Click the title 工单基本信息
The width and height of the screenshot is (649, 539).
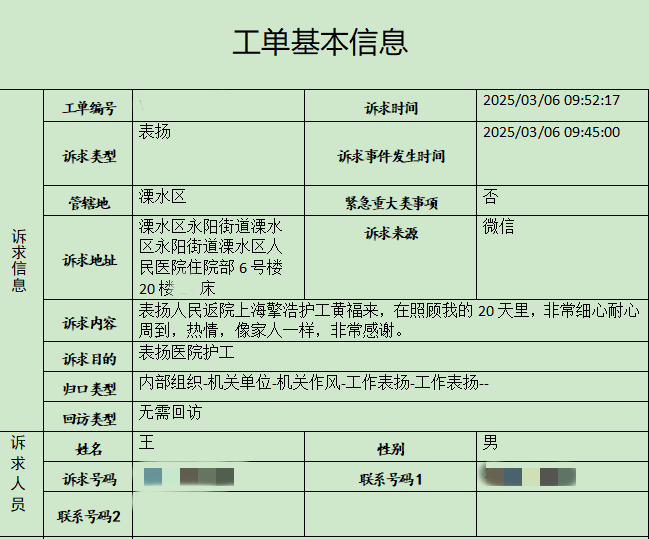[320, 42]
